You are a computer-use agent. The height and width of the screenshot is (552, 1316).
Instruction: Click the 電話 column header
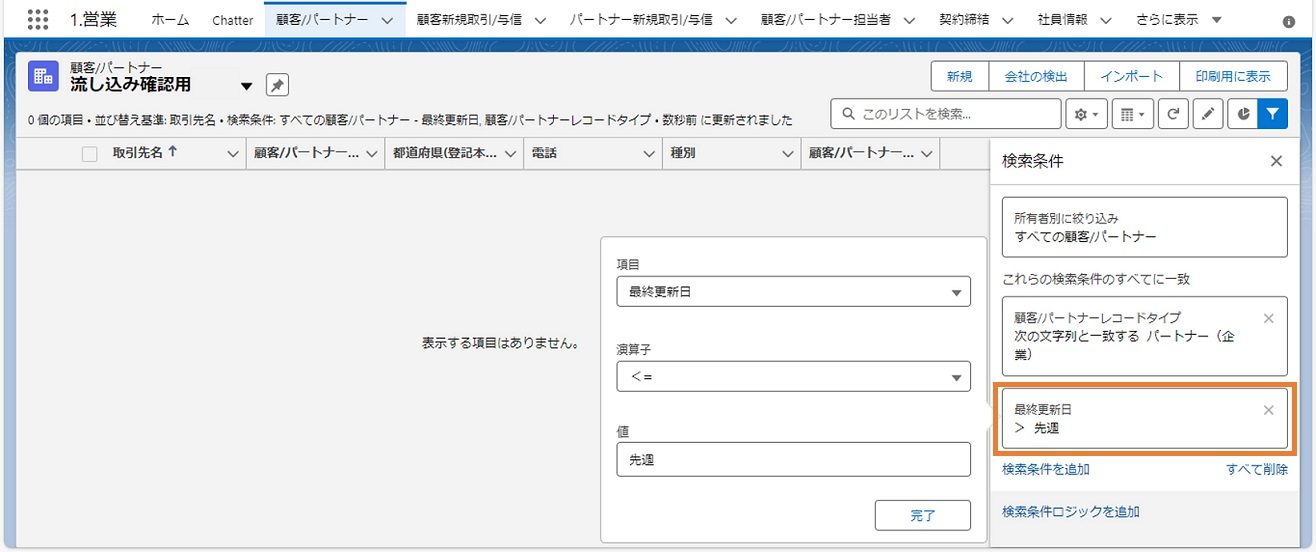click(544, 154)
